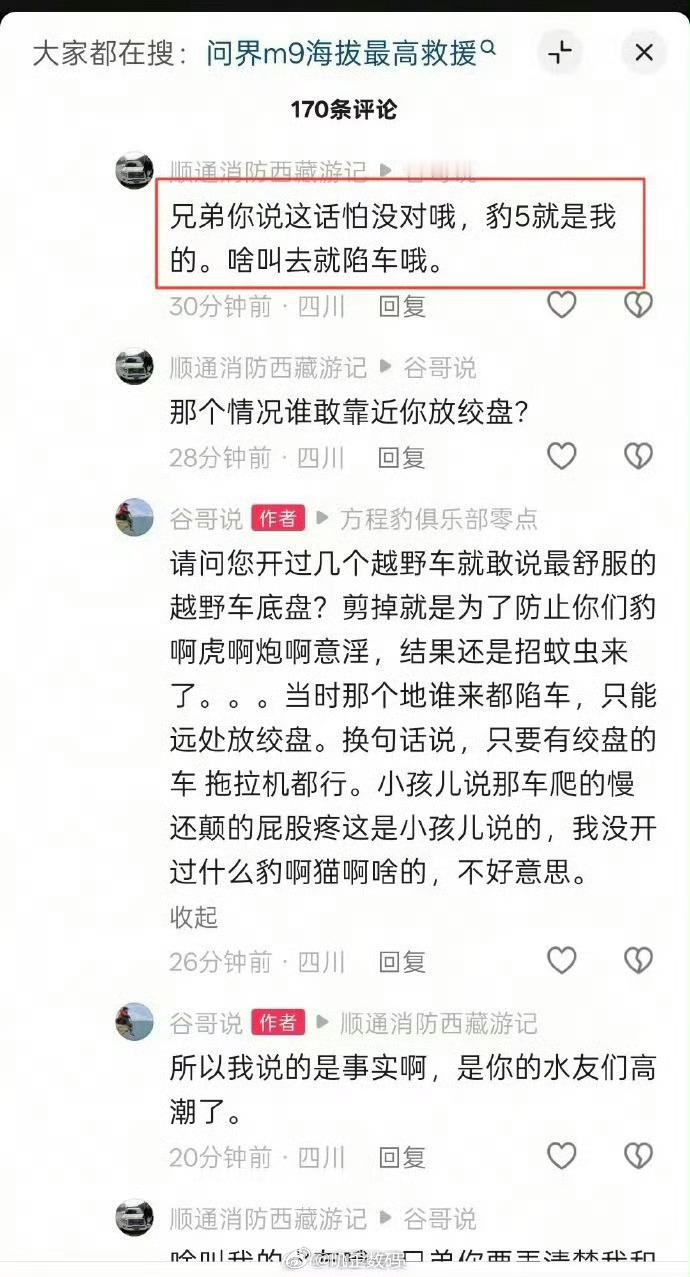Dislike the comment posted 20分钟前
Screen dimensions: 690x1277
pyautogui.click(x=638, y=1156)
